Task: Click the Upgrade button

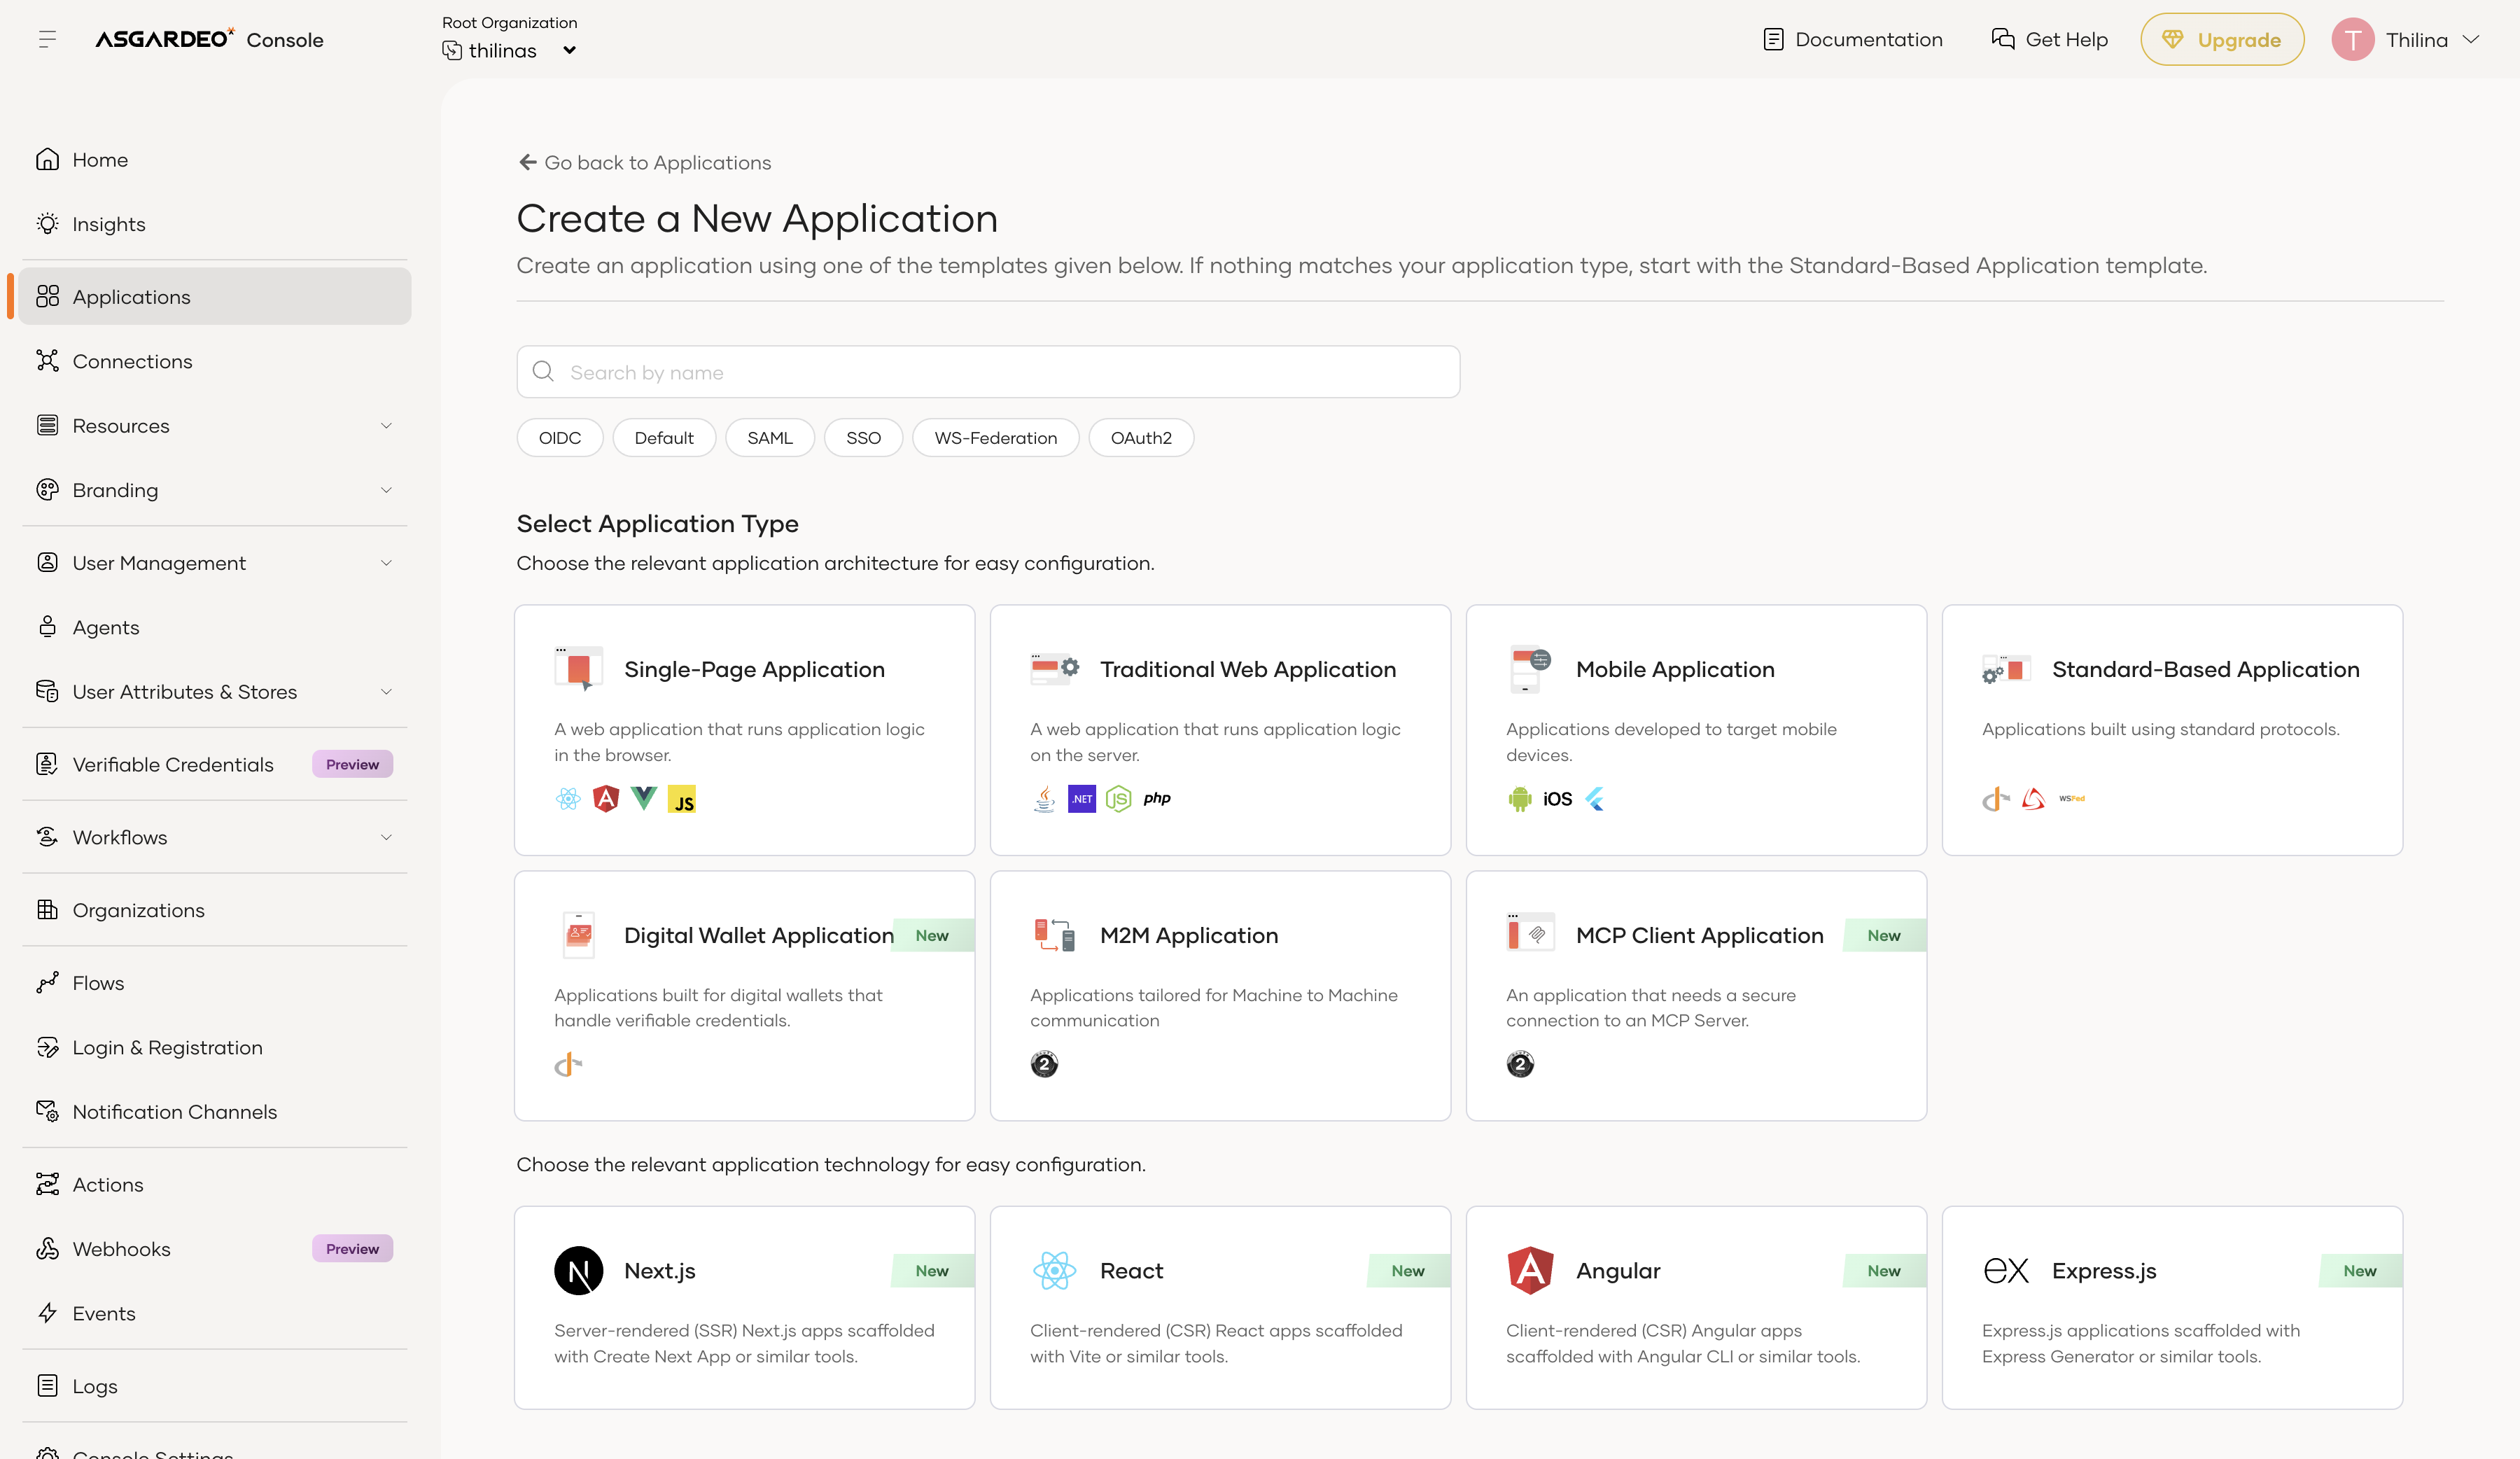Action: click(x=2222, y=39)
